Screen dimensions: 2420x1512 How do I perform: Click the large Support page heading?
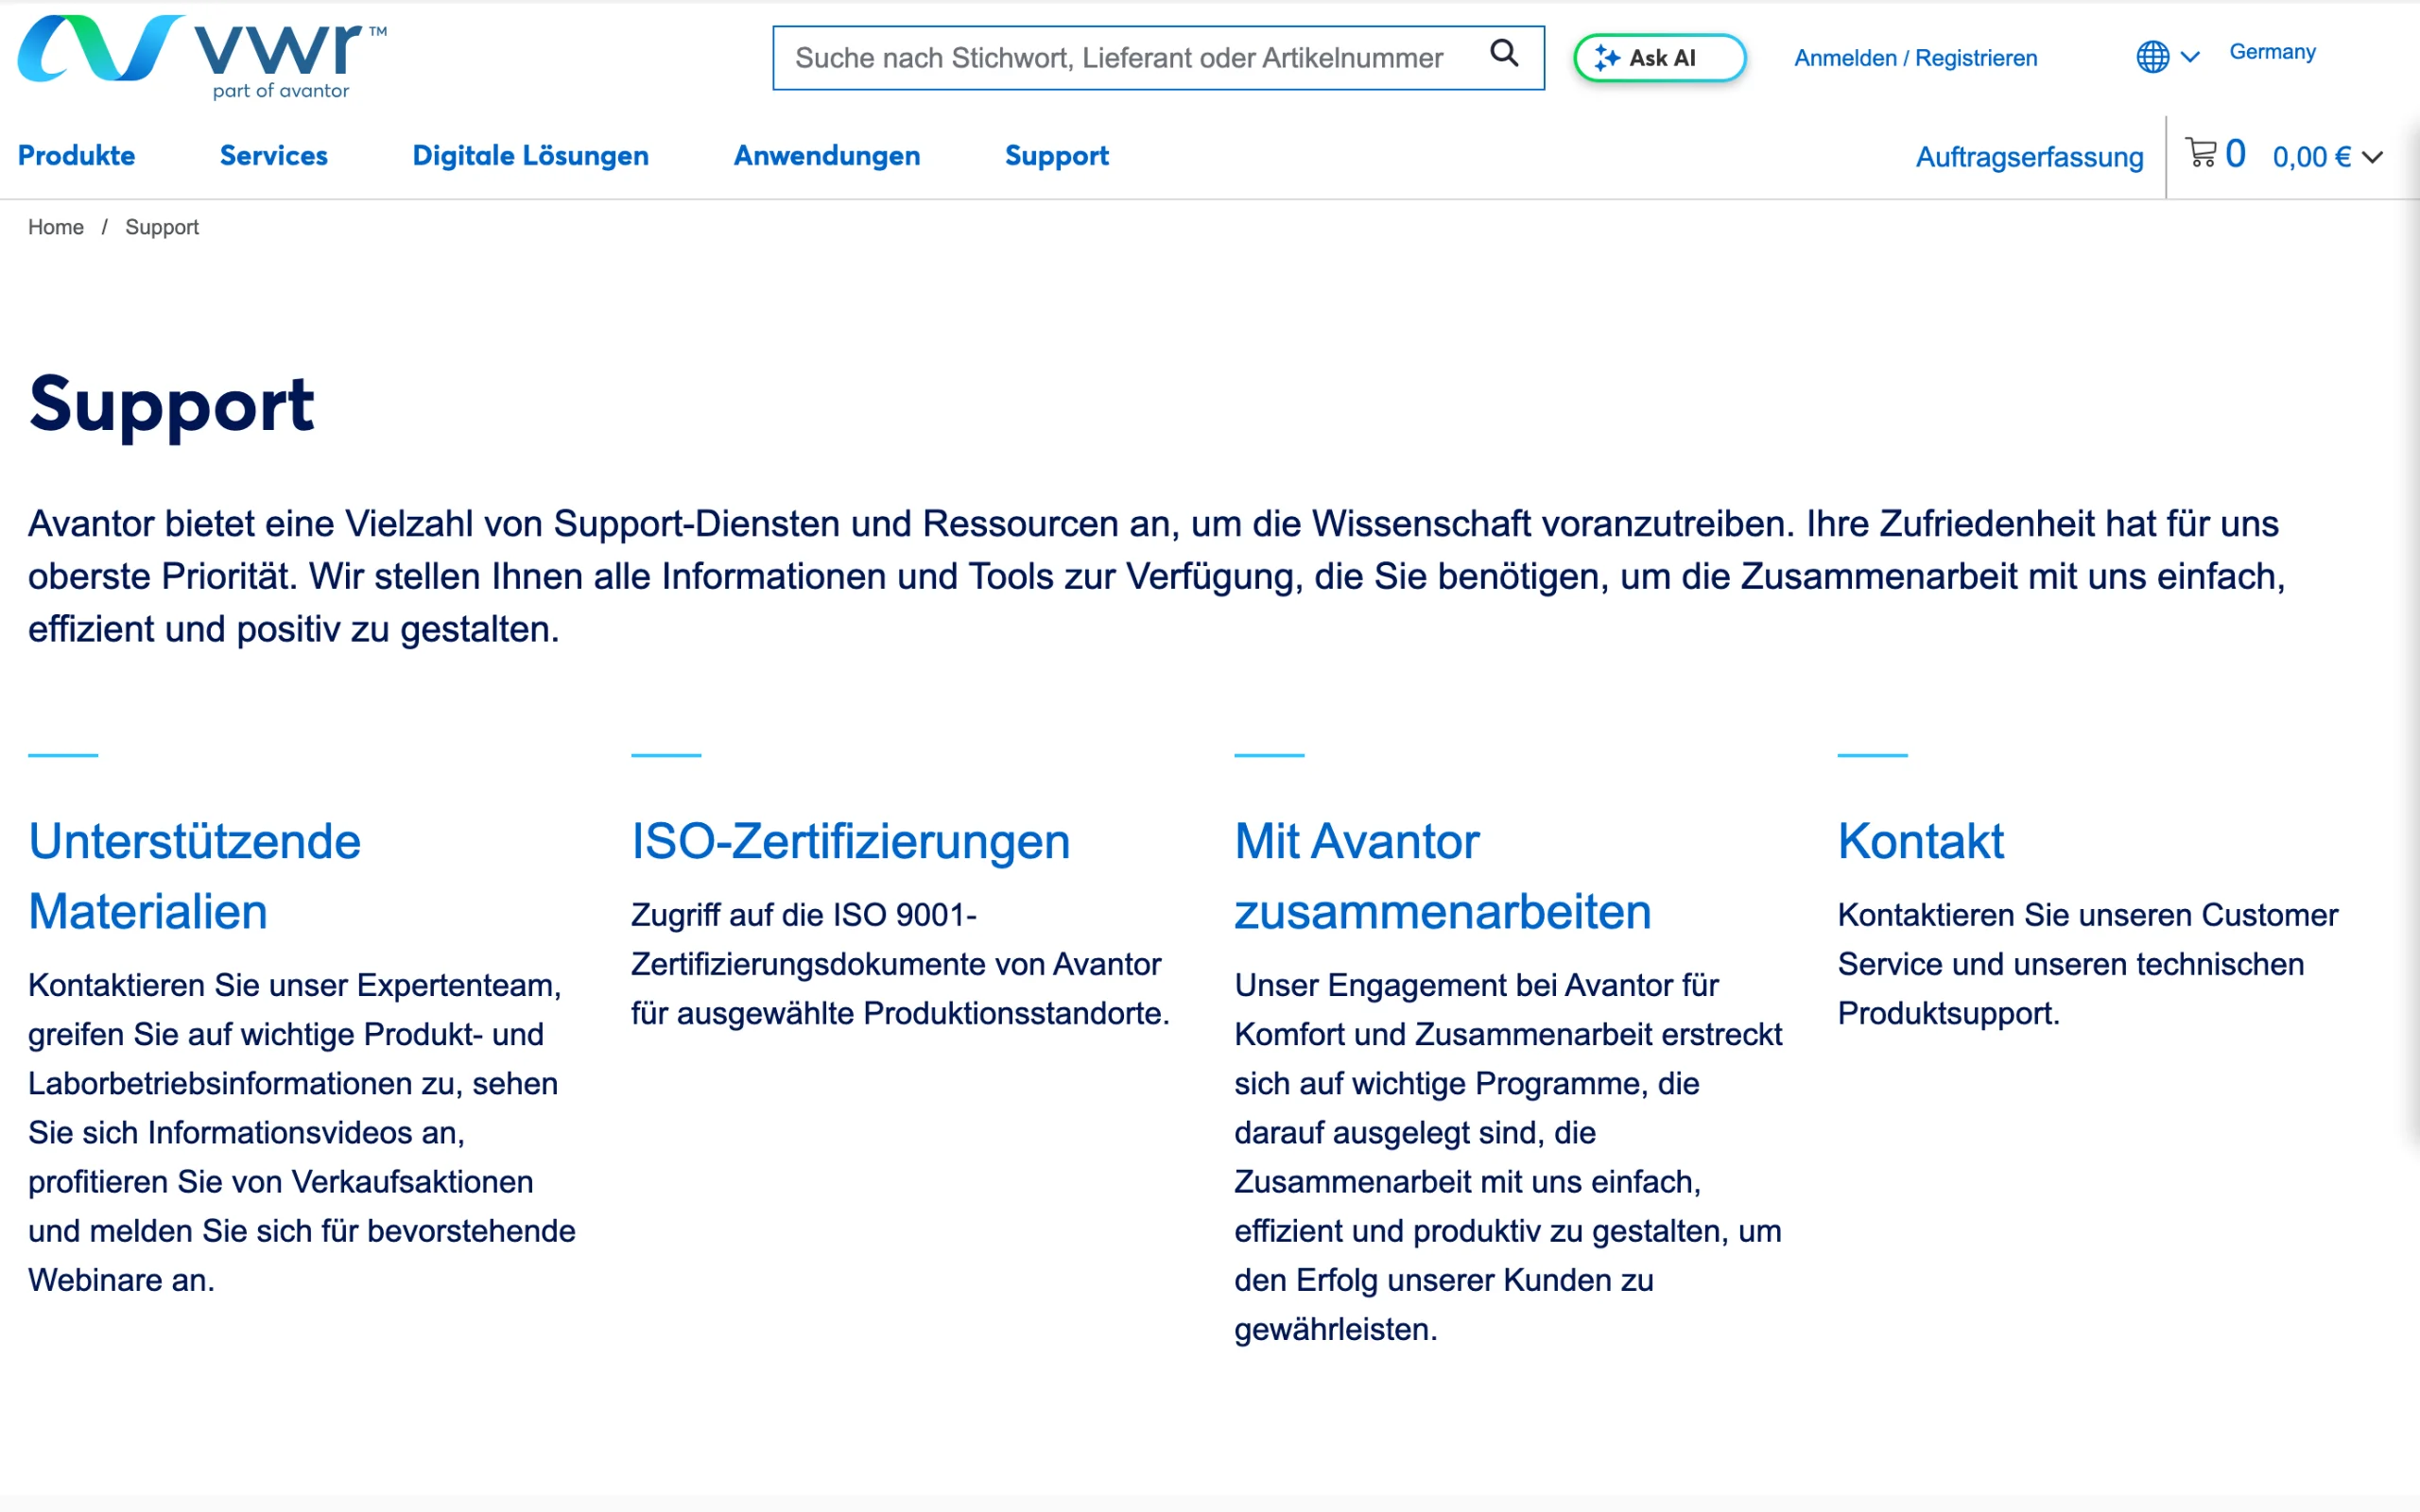[171, 405]
